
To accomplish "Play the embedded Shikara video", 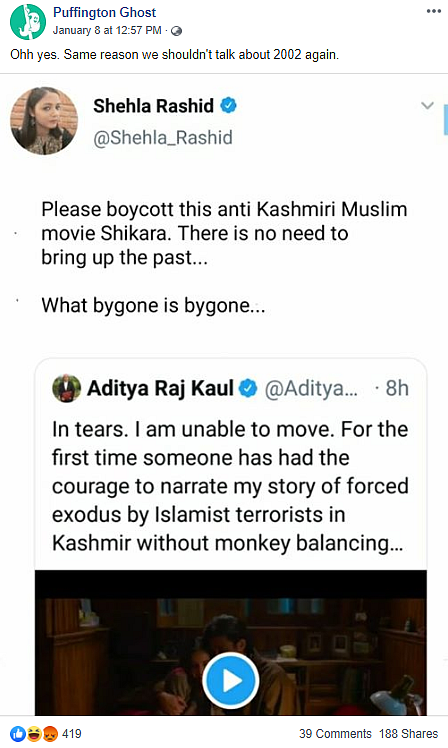I will 230,681.
